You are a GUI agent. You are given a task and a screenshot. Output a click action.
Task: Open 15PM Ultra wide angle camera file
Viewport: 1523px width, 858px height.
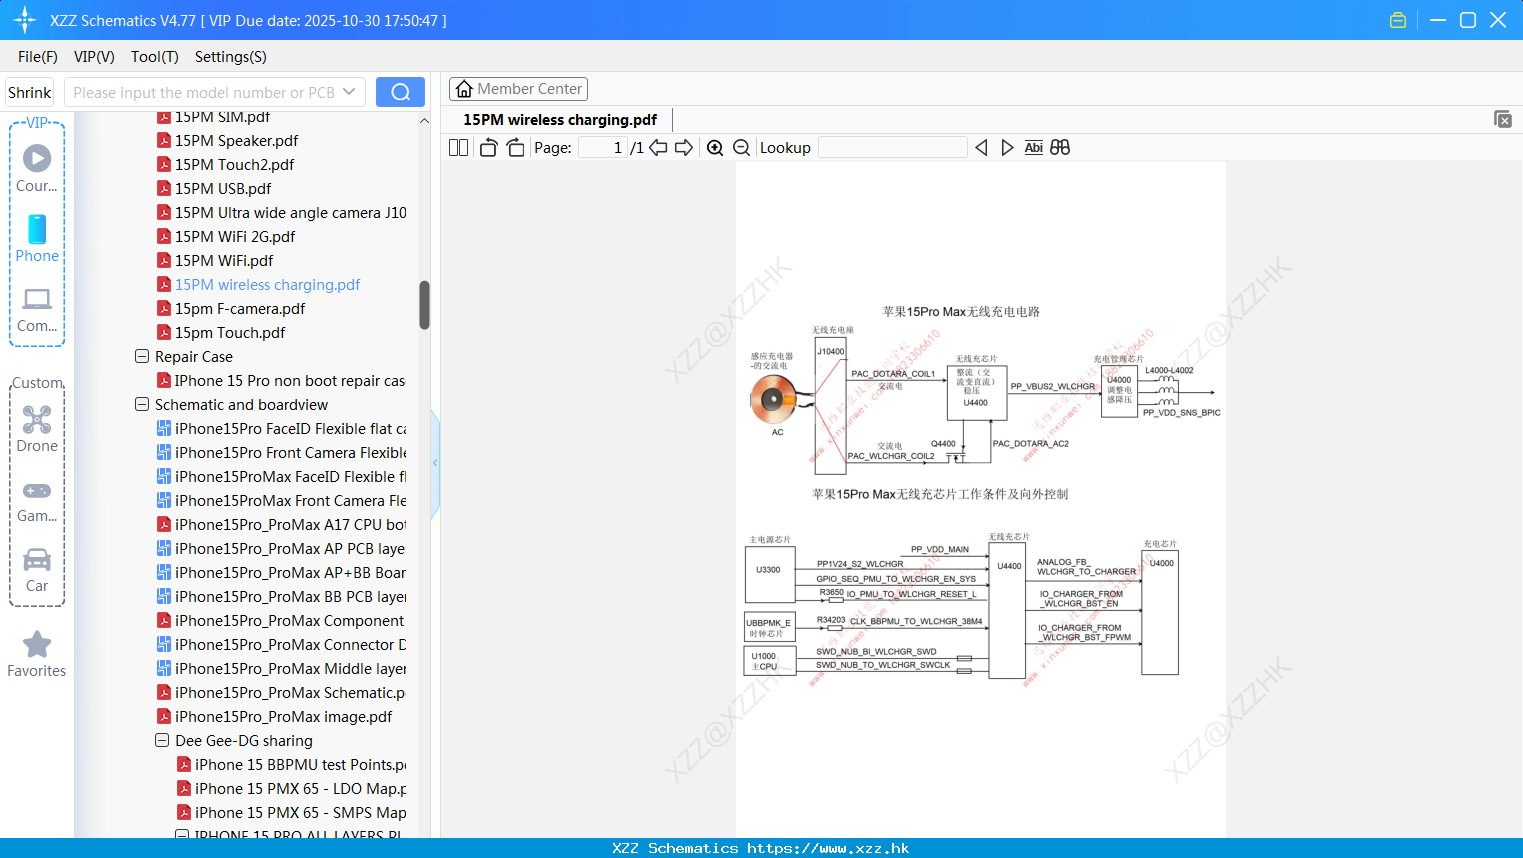pos(282,213)
